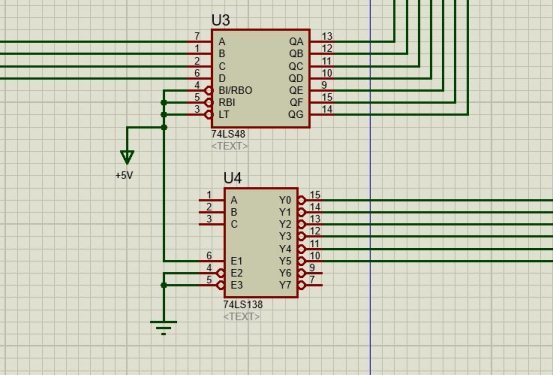Click the ground terminal symbol
This screenshot has width=553, height=375.
click(x=164, y=327)
